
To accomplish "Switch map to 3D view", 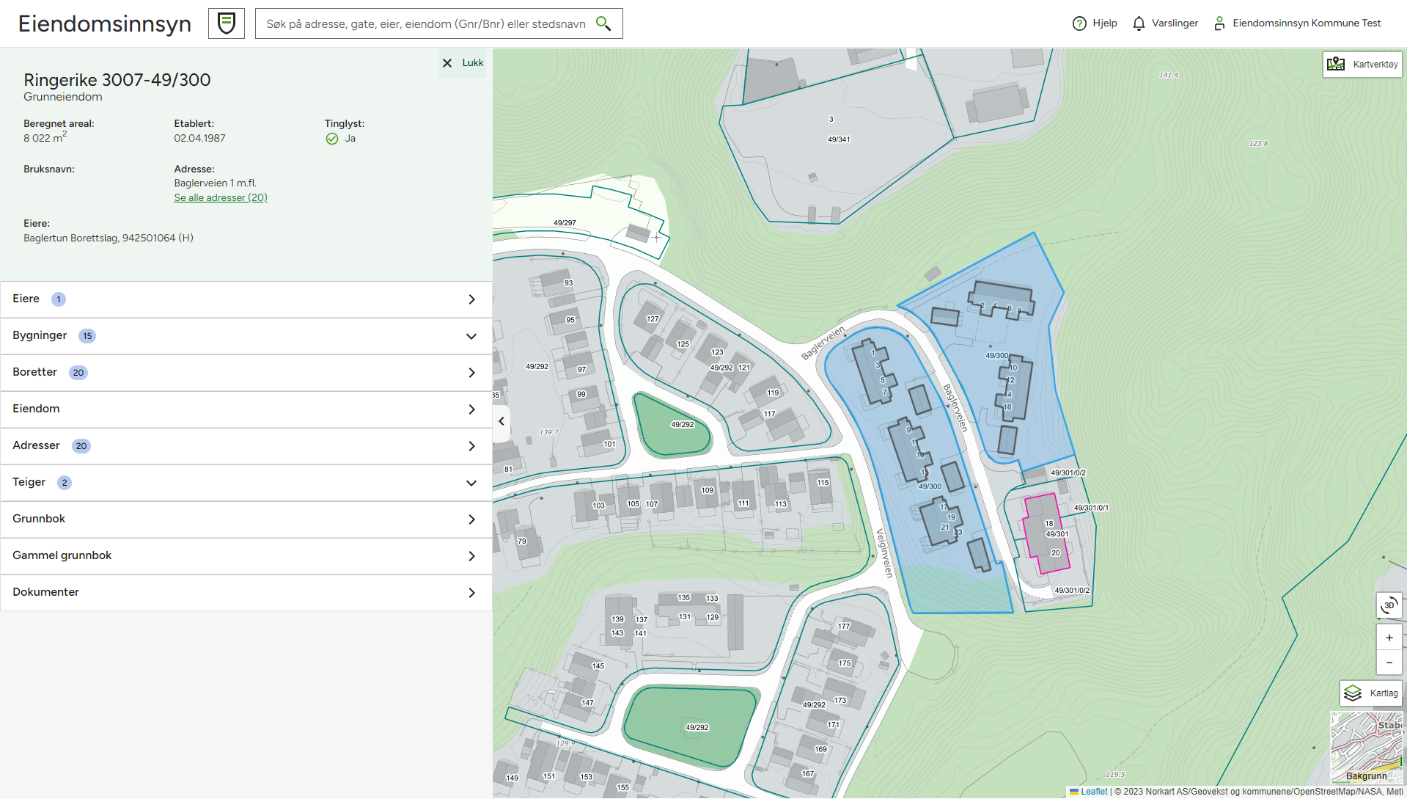I will point(1389,605).
